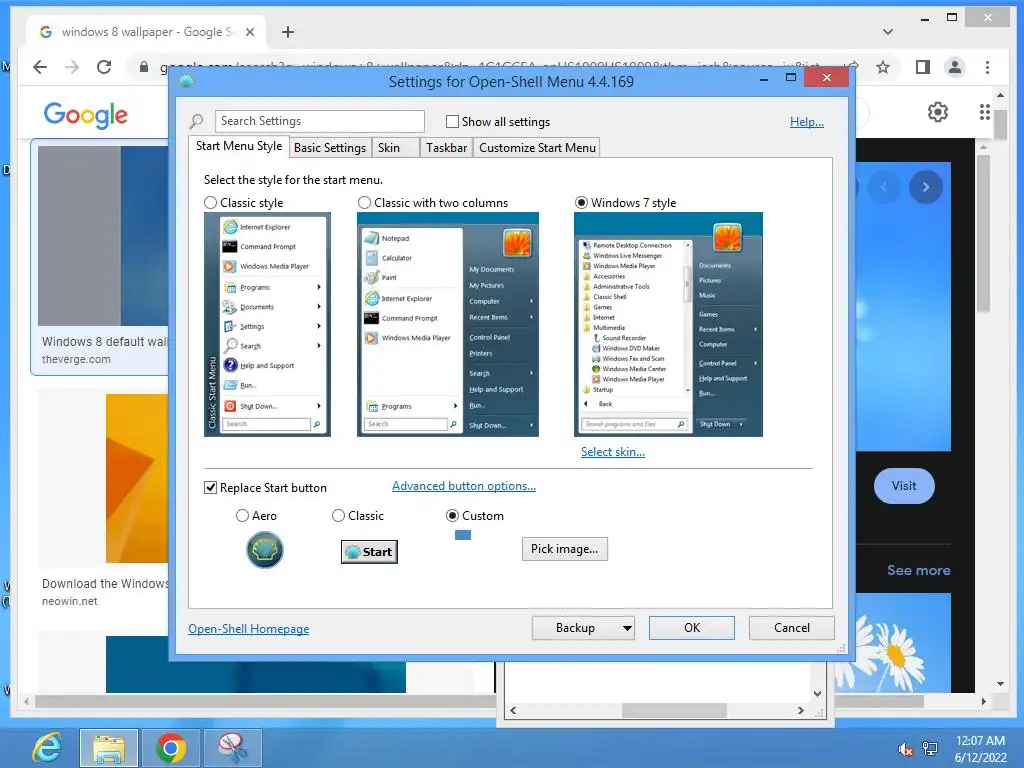Open the Chrome profile avatar

tap(955, 67)
